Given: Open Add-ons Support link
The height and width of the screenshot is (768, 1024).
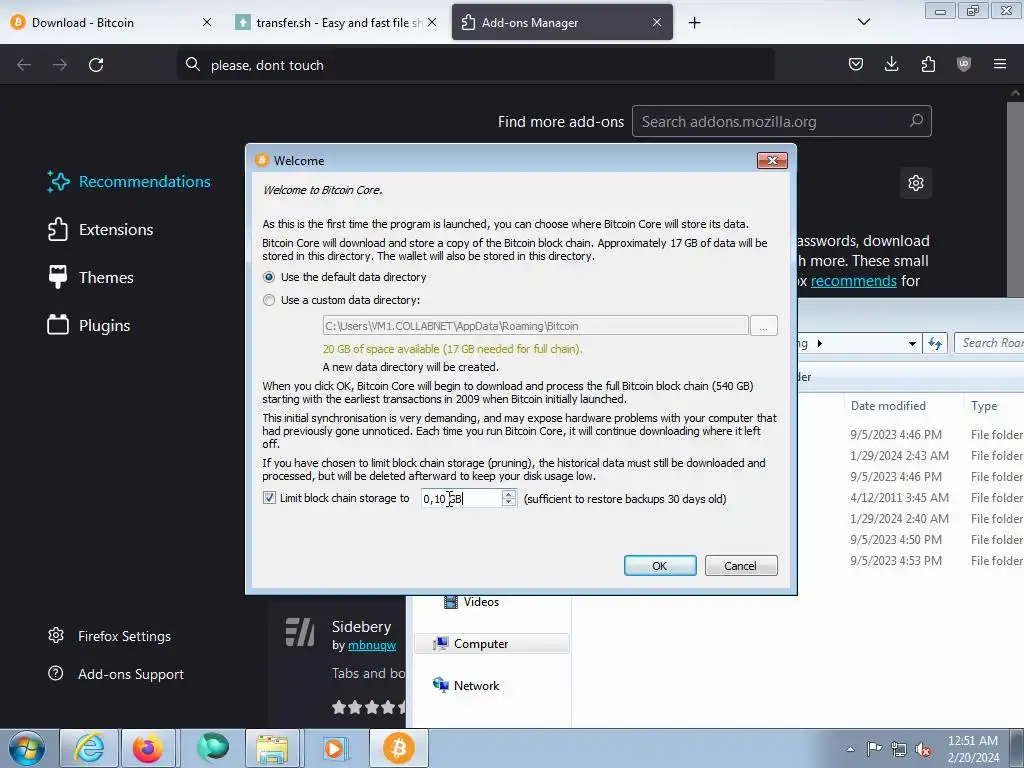Looking at the screenshot, I should coord(116,674).
